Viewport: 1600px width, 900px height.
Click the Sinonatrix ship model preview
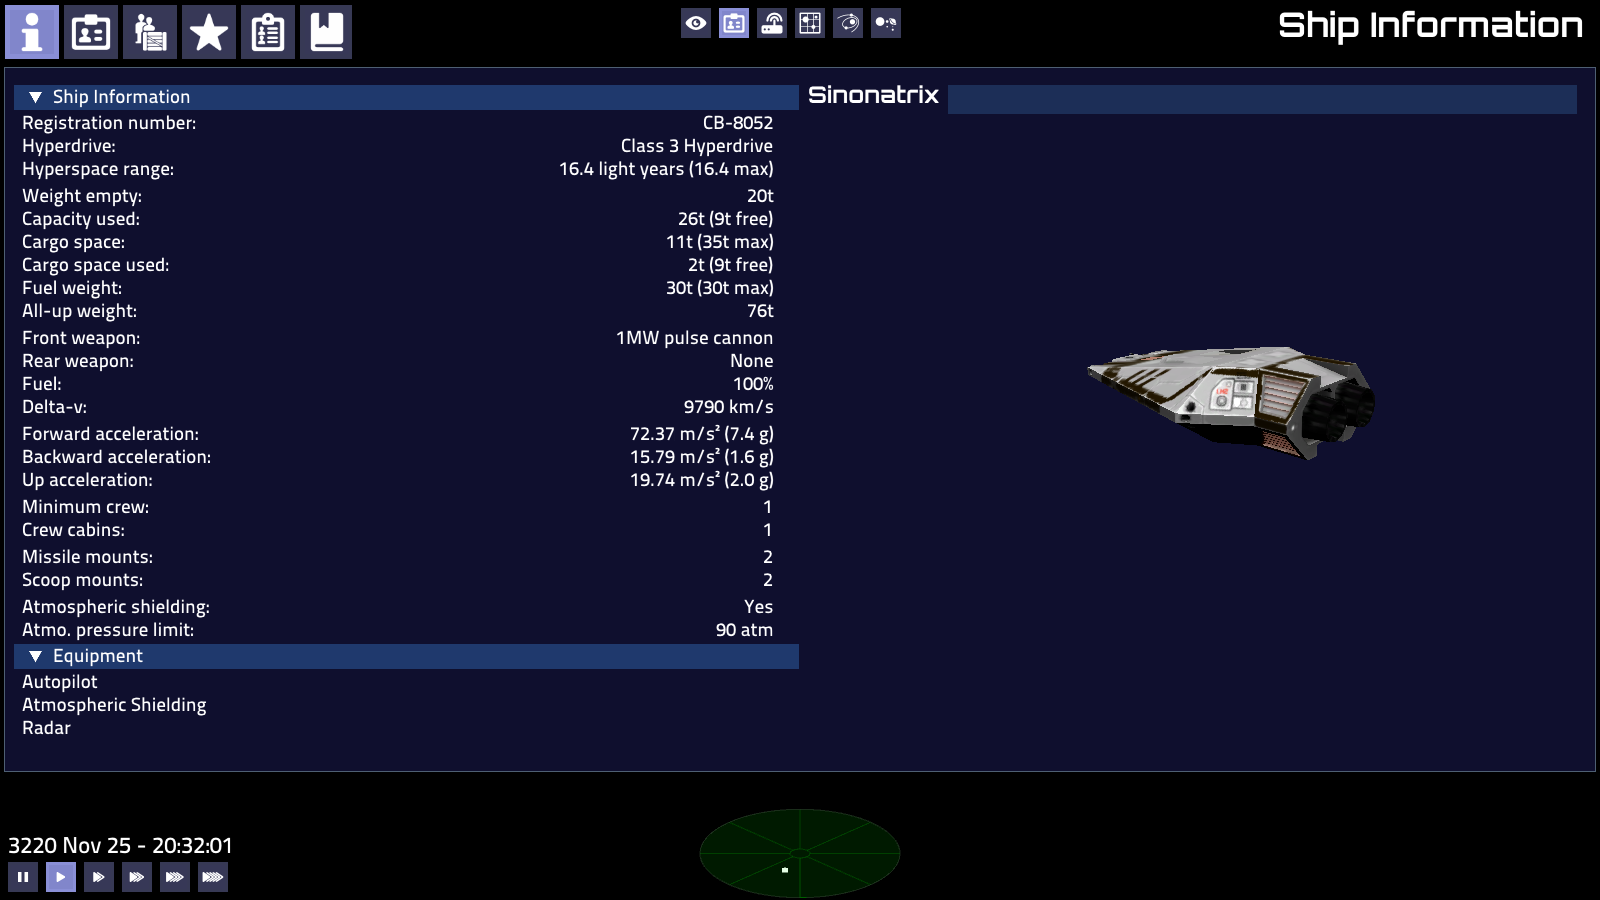point(1232,402)
